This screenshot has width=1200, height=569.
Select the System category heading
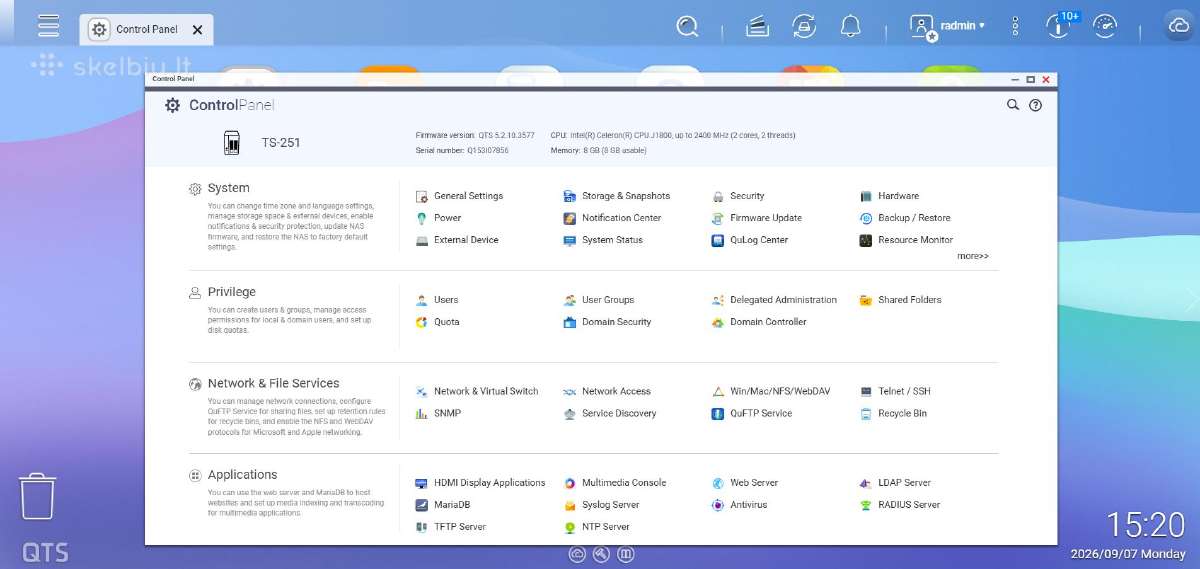click(229, 188)
